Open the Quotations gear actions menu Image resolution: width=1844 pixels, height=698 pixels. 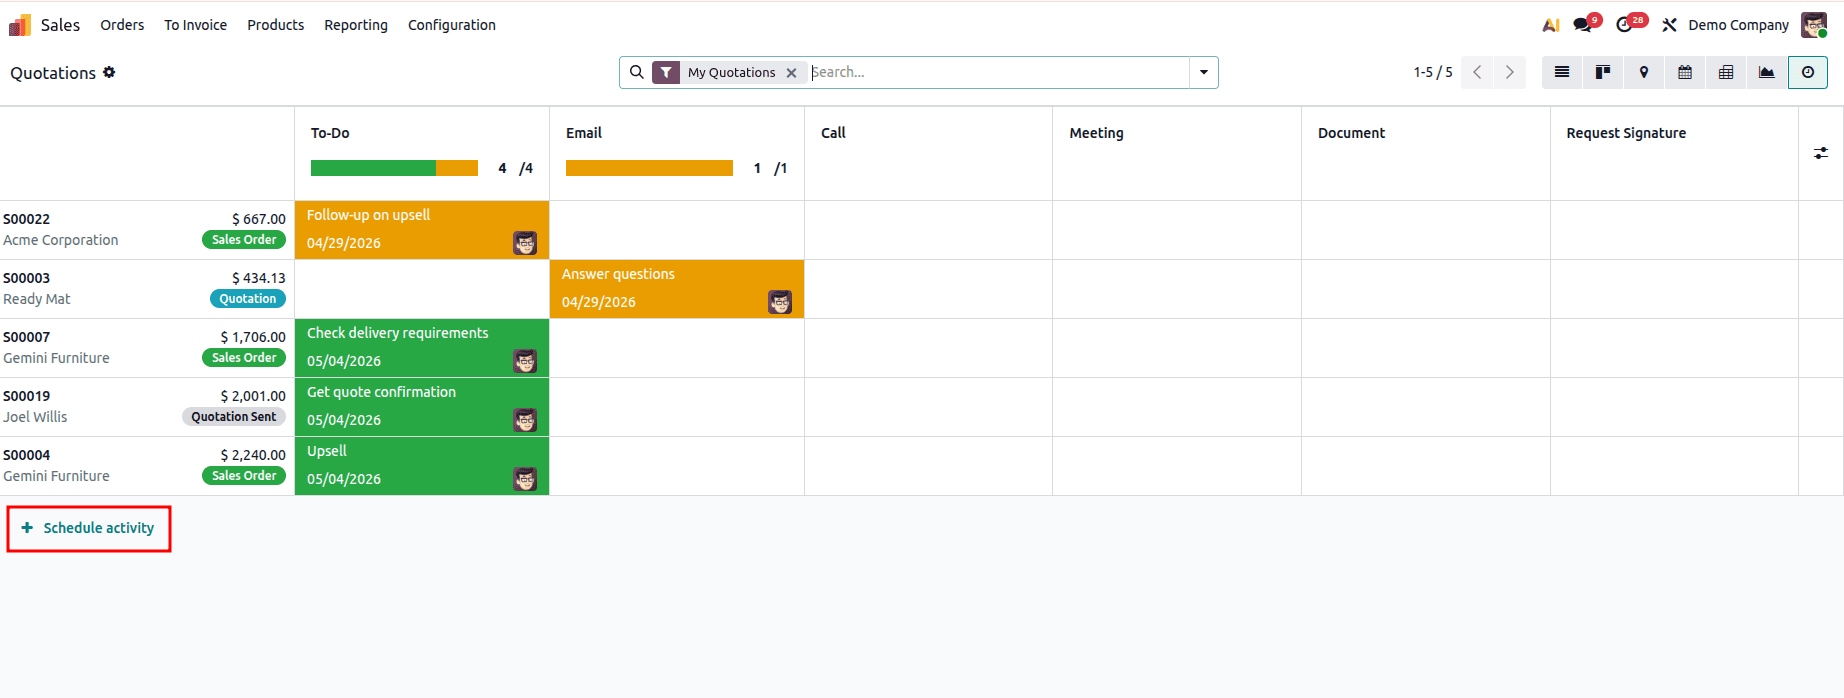pyautogui.click(x=109, y=72)
